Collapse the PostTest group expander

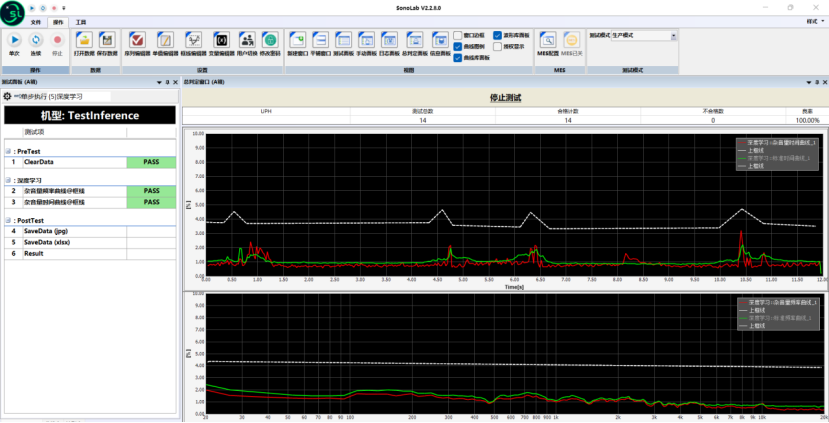point(6,220)
